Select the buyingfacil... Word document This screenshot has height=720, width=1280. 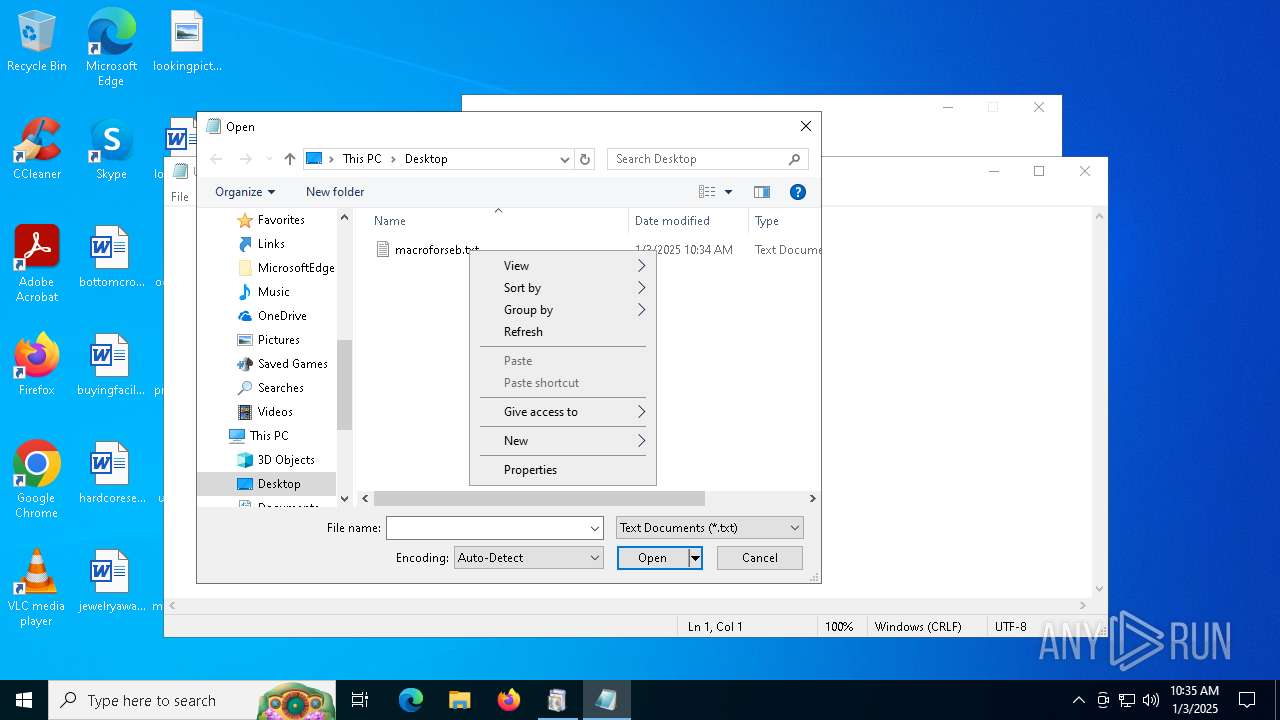pos(111,366)
